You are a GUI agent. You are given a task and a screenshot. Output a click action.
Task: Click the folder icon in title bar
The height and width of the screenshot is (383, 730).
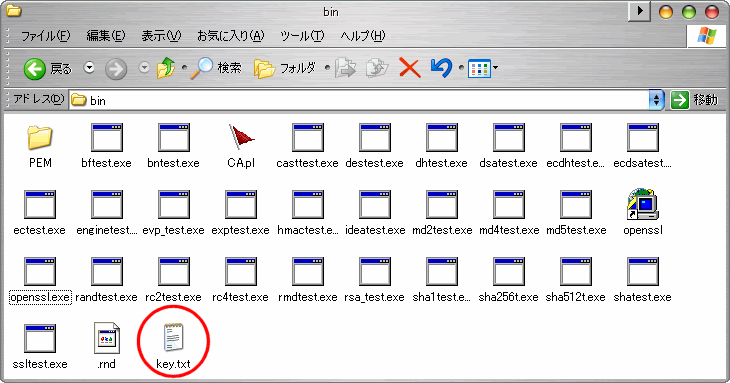pos(14,10)
